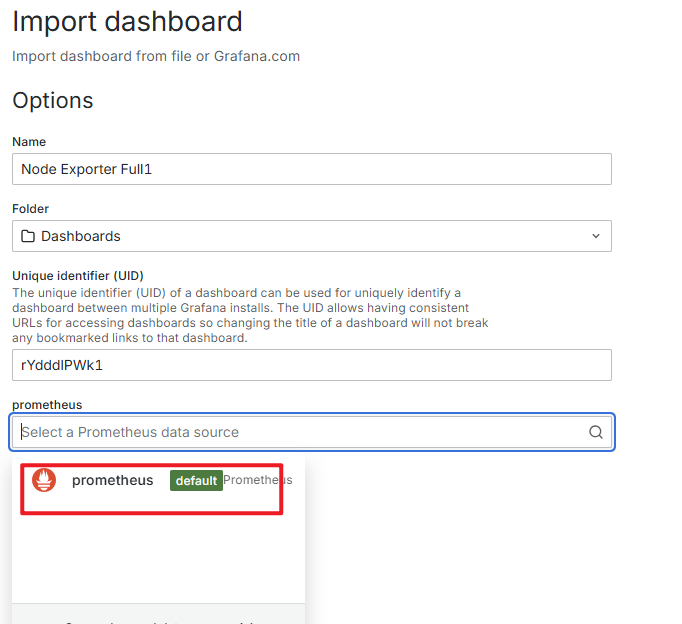
Task: Click the UID field containing rYdddlPWk1
Action: [x=312, y=365]
